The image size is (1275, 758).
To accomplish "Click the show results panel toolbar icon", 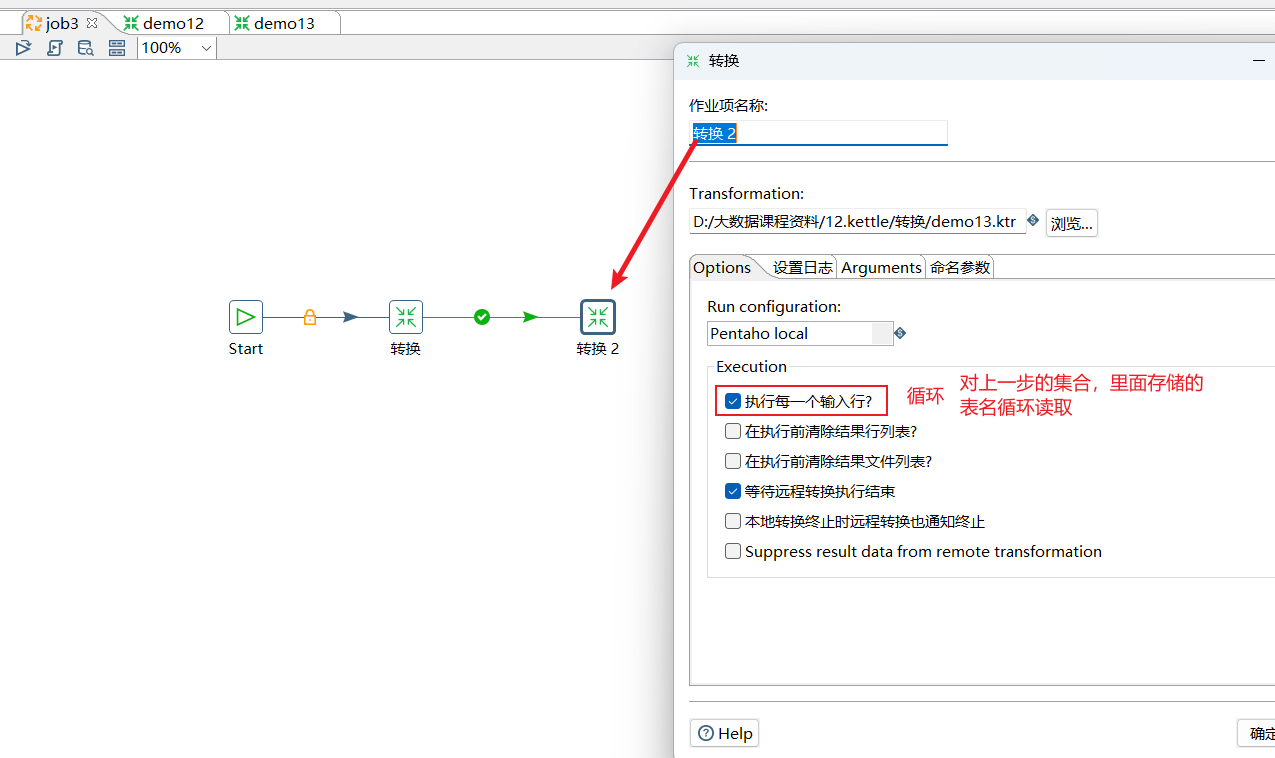I will (117, 48).
